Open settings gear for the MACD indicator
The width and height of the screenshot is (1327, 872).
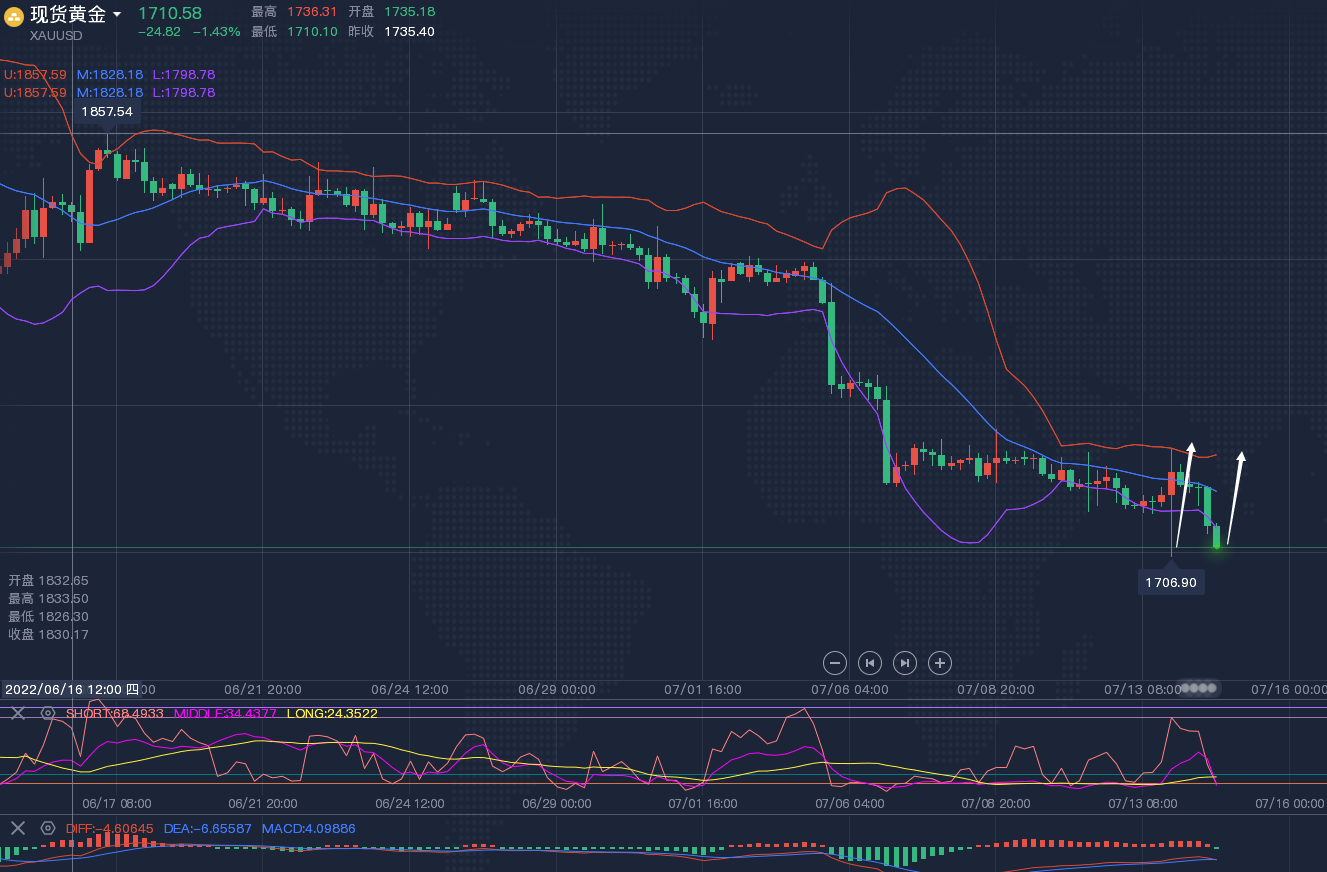pos(47,828)
